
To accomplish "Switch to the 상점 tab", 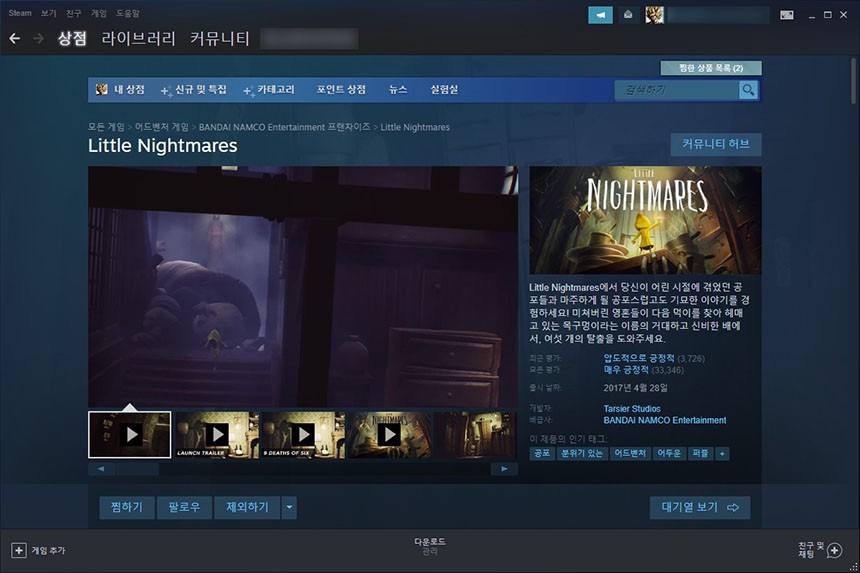I will tap(72, 38).
